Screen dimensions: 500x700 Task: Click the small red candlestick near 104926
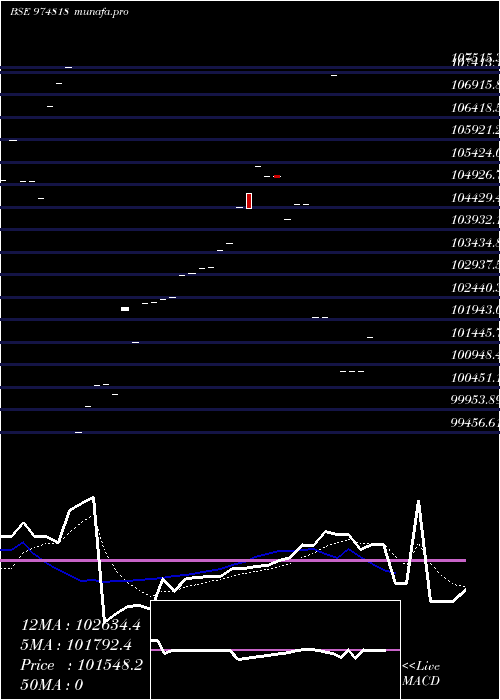pos(277,176)
